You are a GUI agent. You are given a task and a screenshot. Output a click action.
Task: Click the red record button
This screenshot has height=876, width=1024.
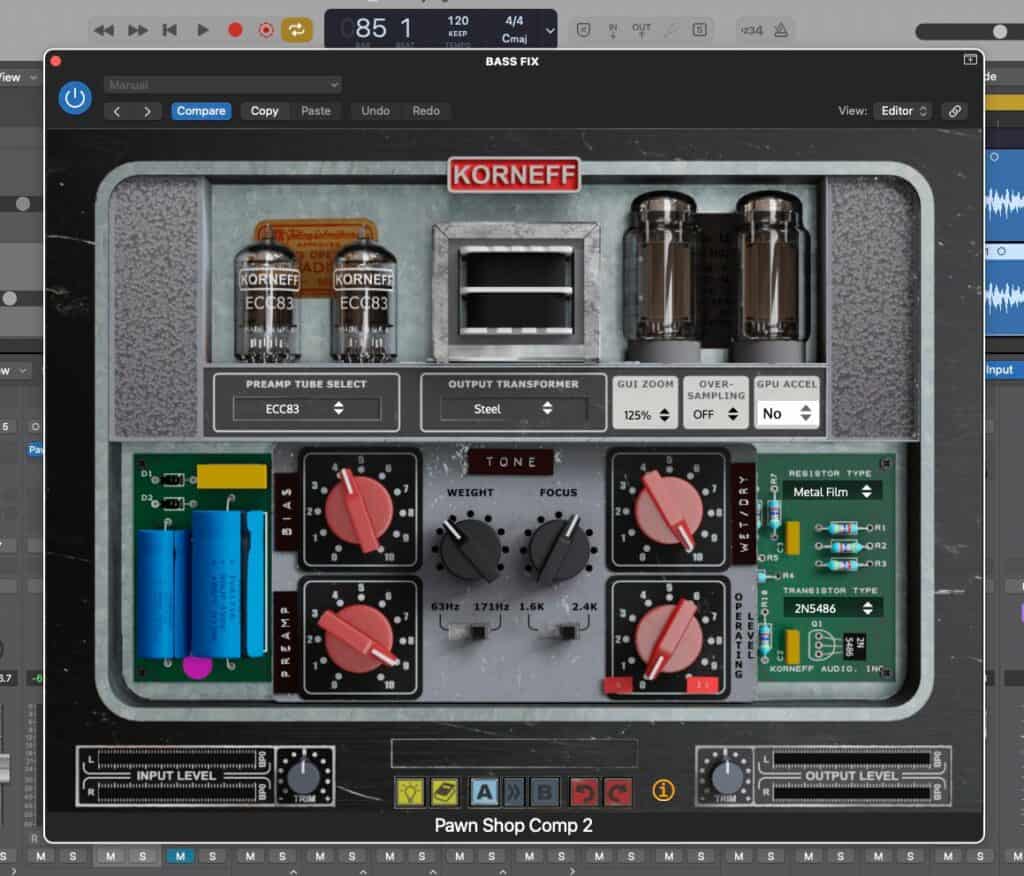[x=235, y=30]
